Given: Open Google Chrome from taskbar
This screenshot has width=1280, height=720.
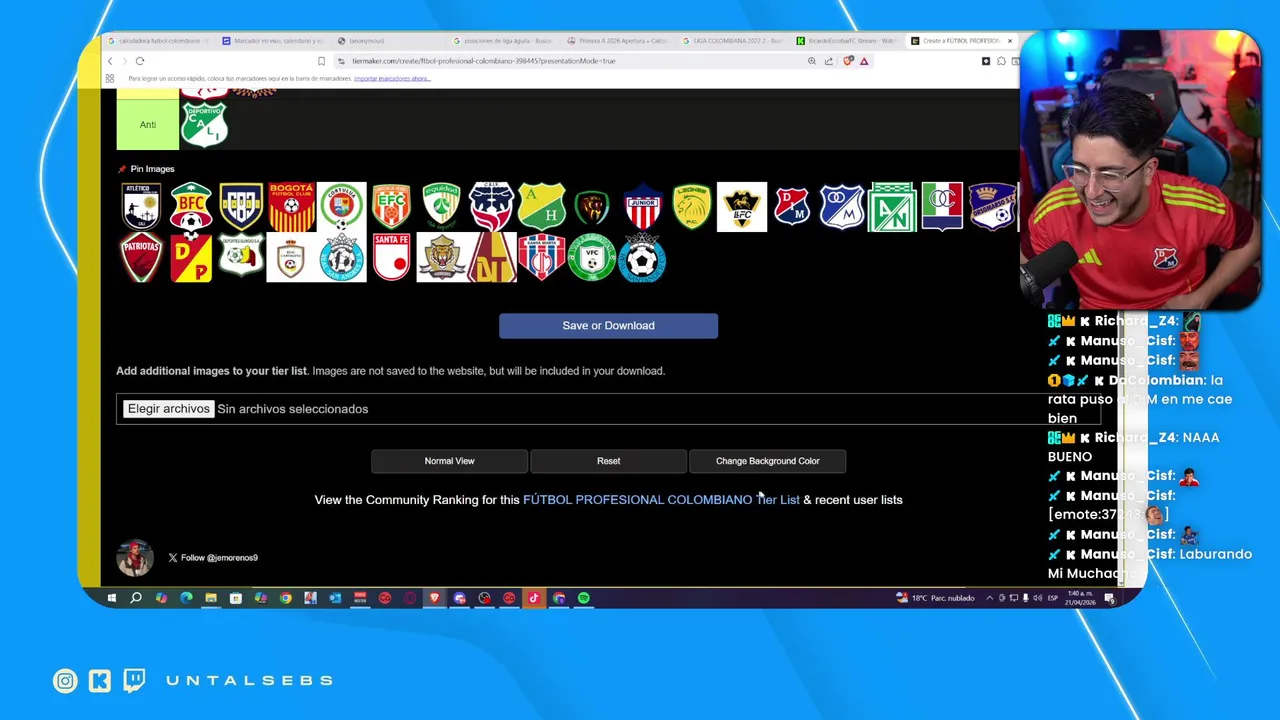Looking at the screenshot, I should pyautogui.click(x=285, y=598).
